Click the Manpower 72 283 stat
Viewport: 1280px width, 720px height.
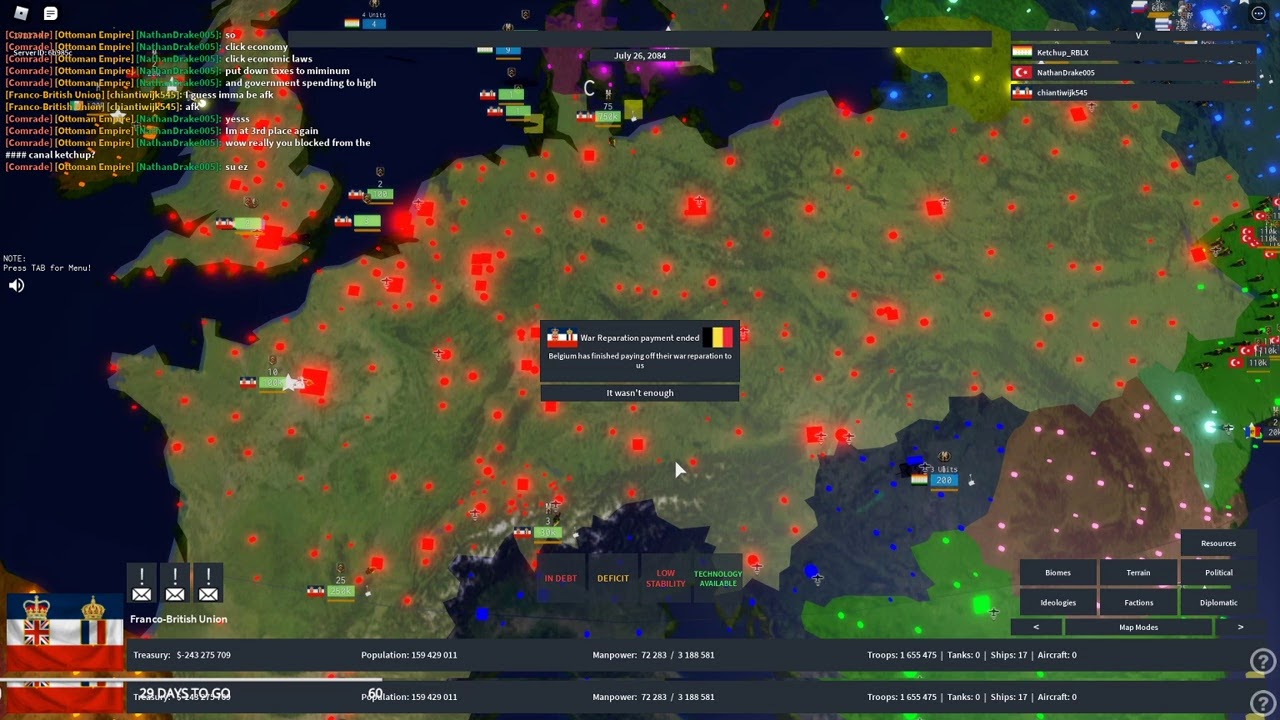coord(653,655)
